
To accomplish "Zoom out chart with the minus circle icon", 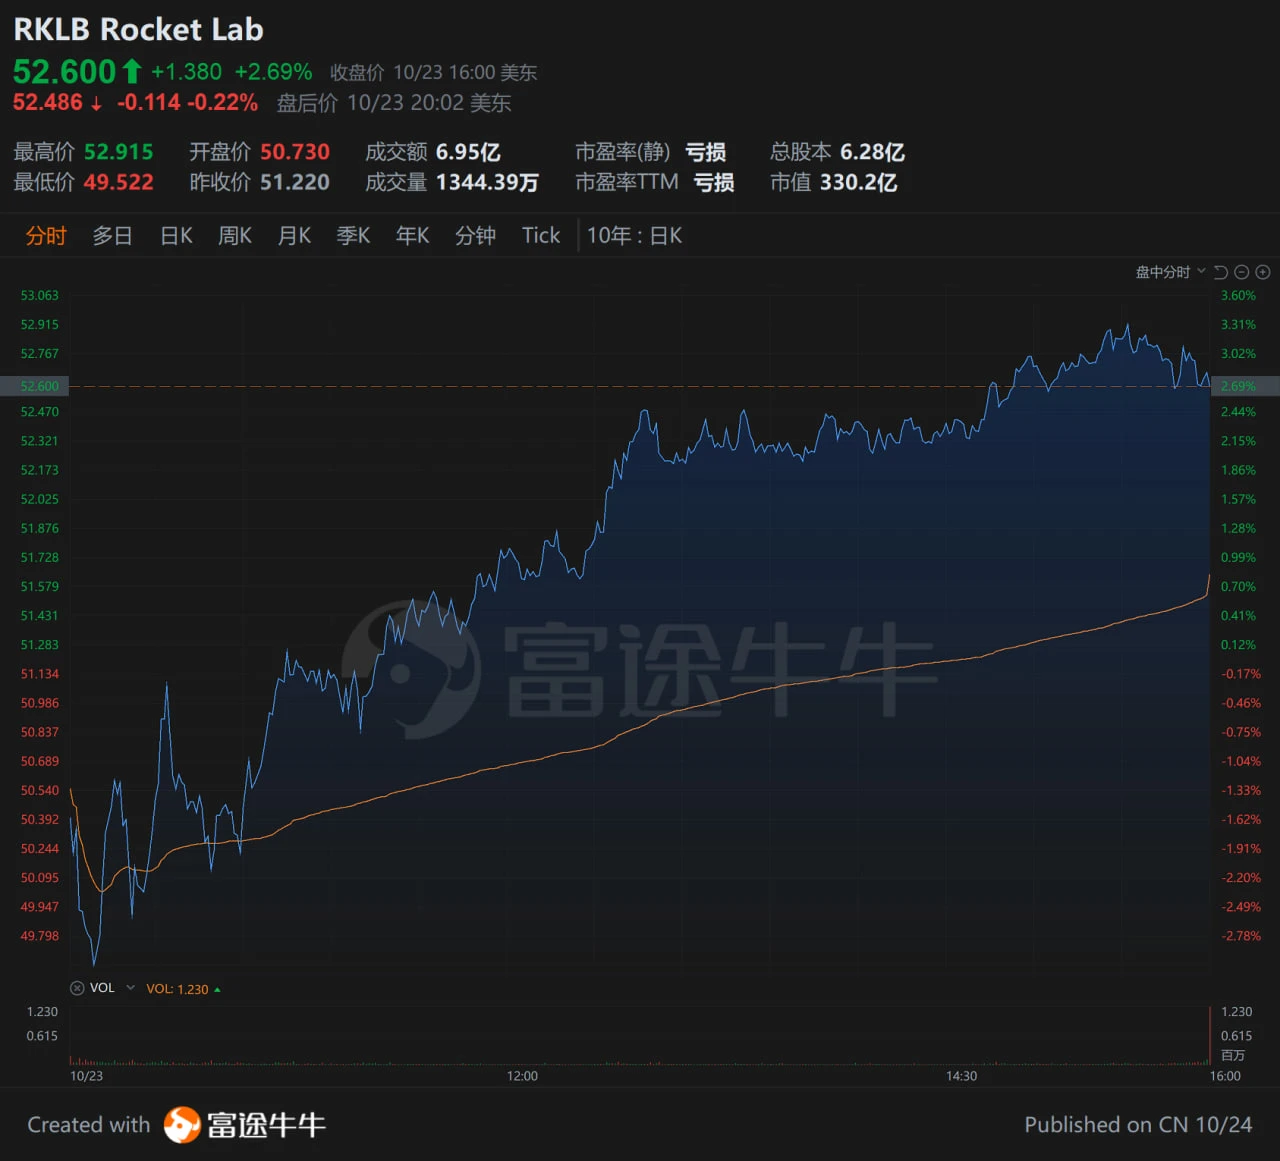I will coord(1242,272).
